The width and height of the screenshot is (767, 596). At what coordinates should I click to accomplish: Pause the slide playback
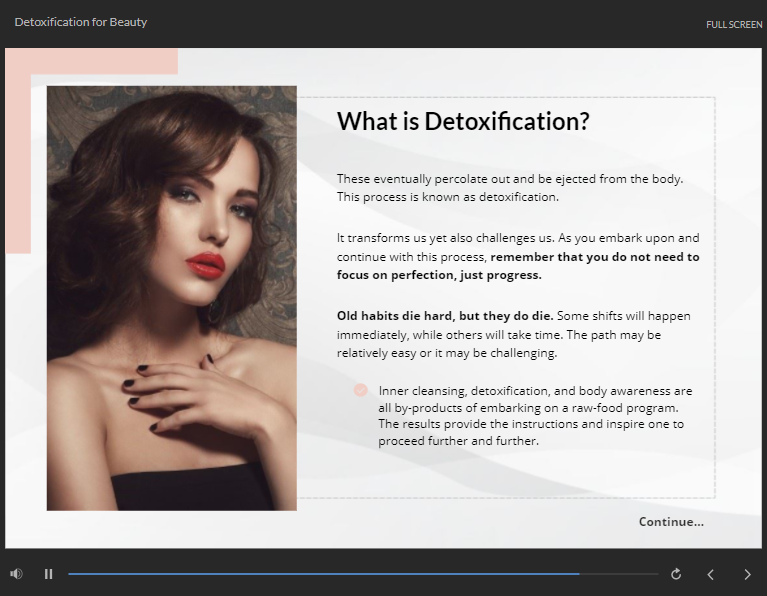(x=48, y=574)
